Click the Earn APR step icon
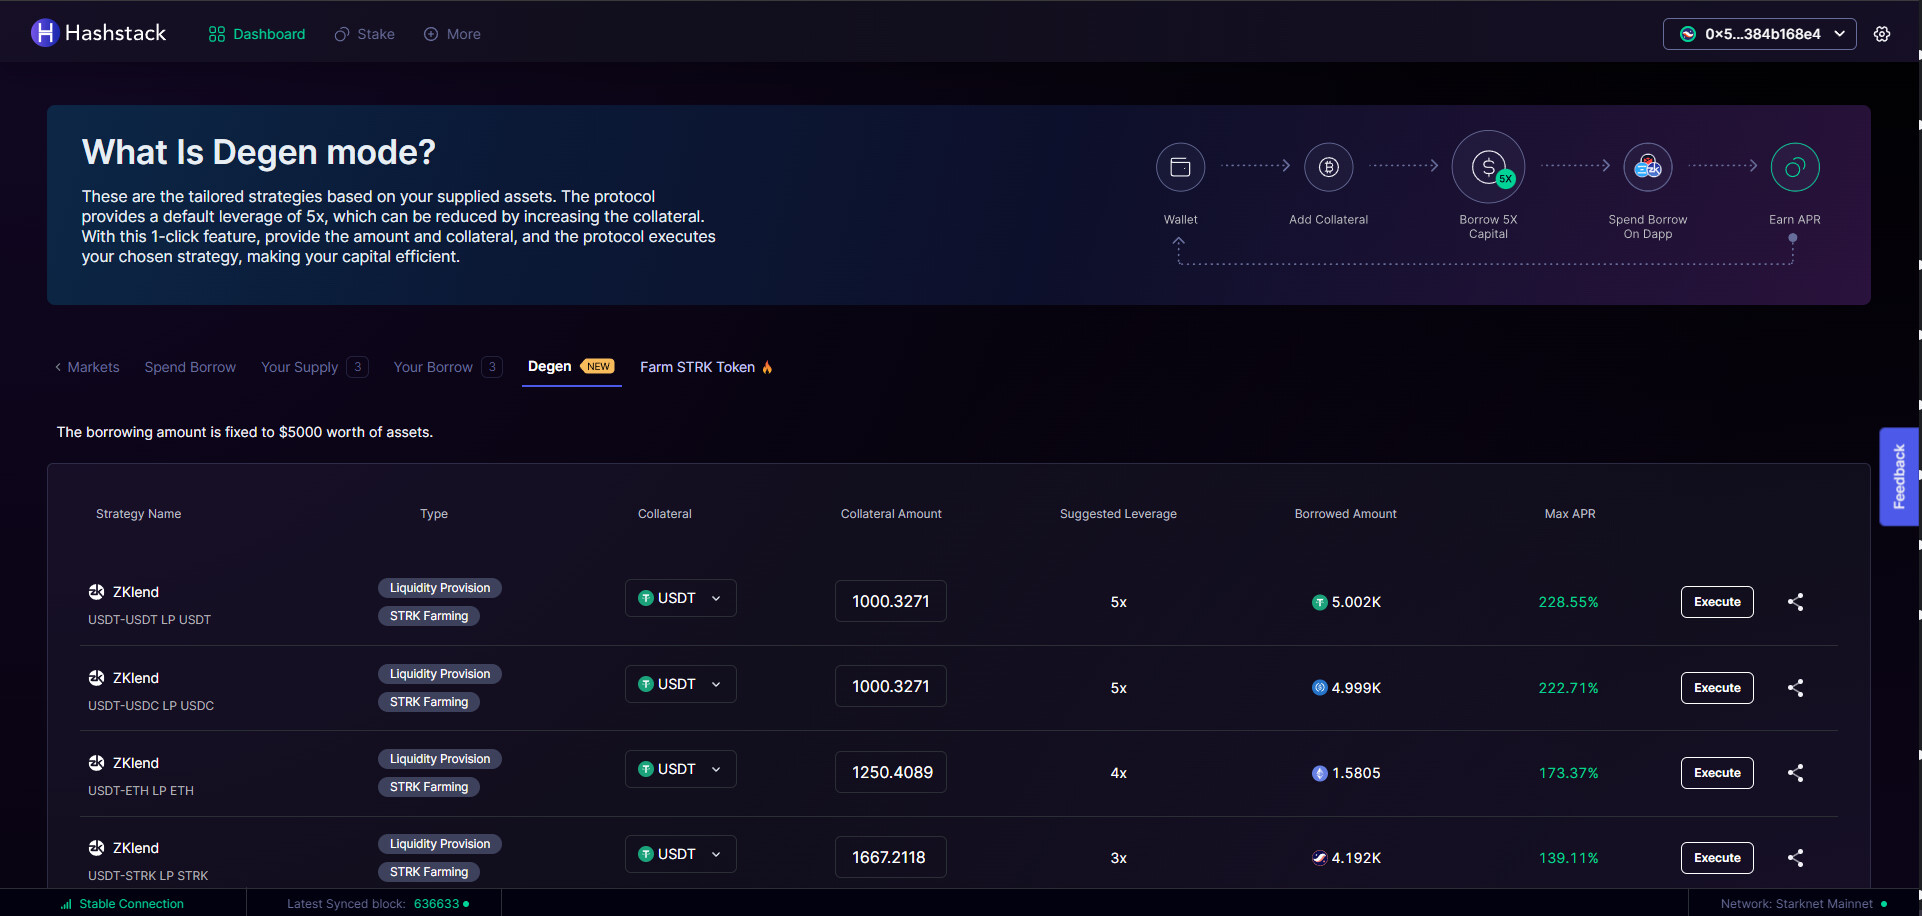The image size is (1922, 916). point(1795,167)
